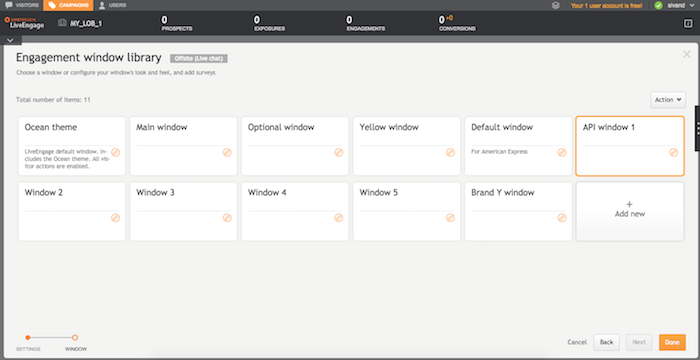Screen dimensions: 700x360
Task: Click the Done button
Action: (x=672, y=342)
